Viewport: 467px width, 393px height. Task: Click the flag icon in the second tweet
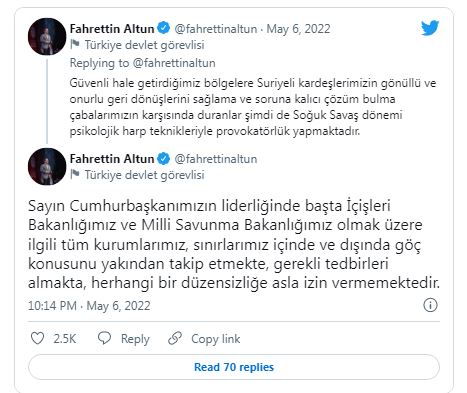pyautogui.click(x=75, y=174)
